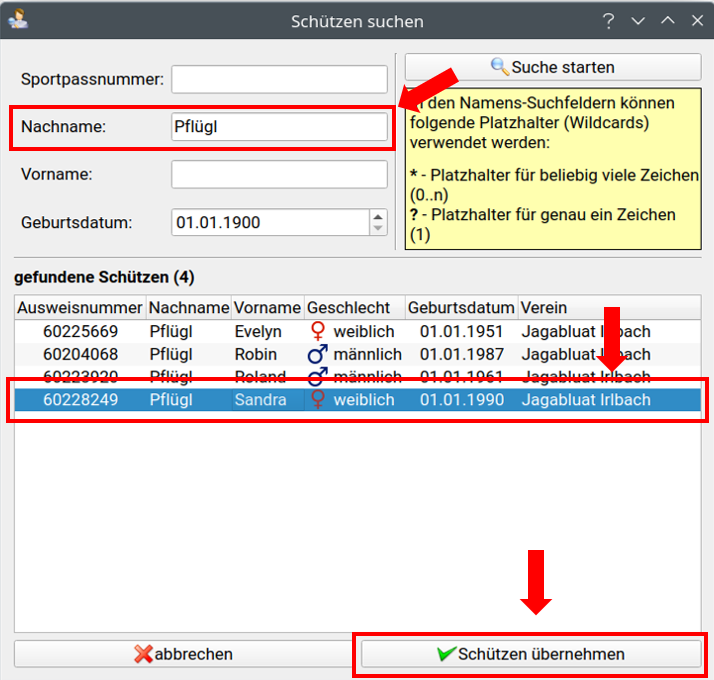
Task: Decrease Geburtsdatum with the down arrow
Action: pyautogui.click(x=377, y=228)
